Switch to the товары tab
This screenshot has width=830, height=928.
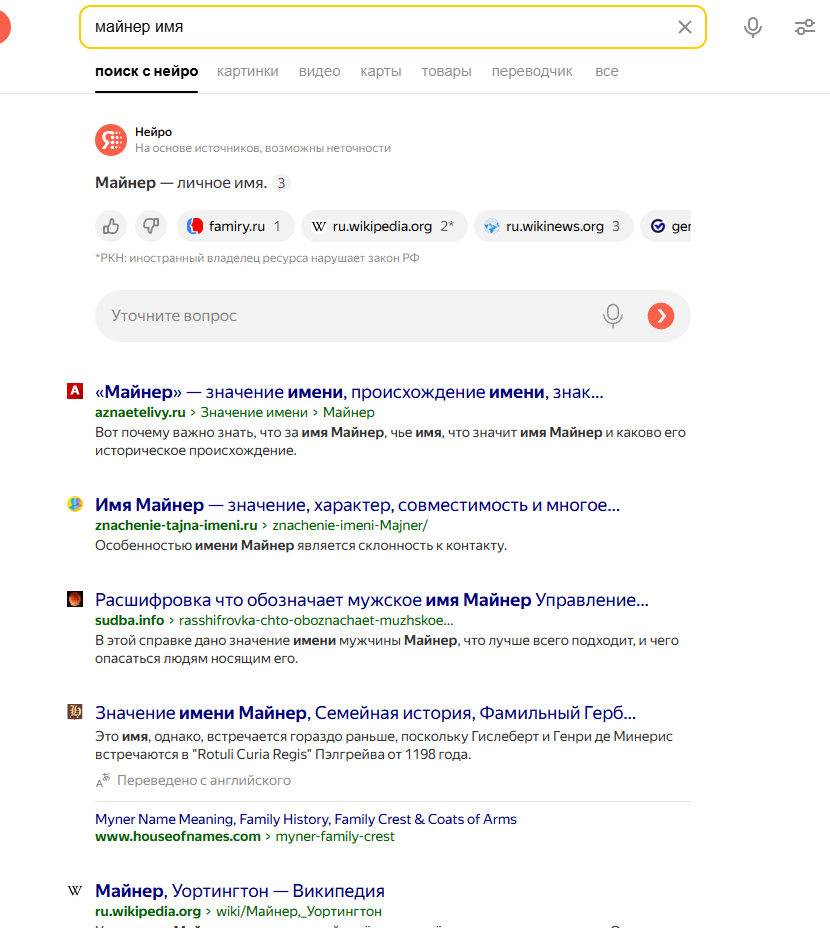coord(446,72)
